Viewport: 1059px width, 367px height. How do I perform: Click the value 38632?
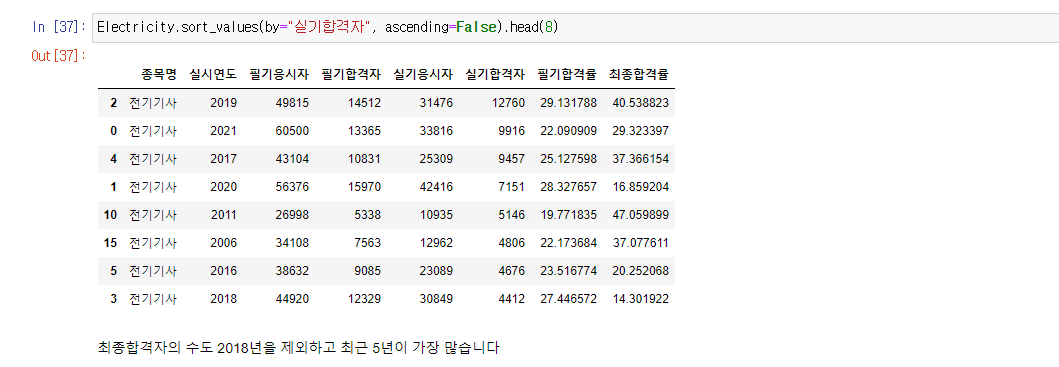292,271
